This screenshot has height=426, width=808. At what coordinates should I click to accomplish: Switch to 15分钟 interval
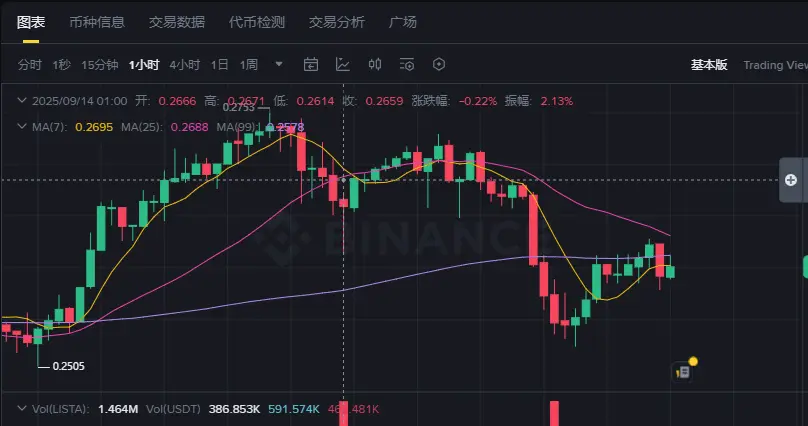tap(99, 65)
